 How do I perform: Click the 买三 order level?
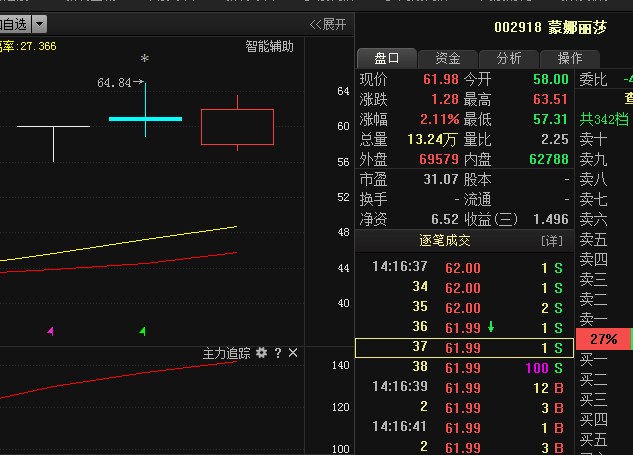(x=593, y=399)
